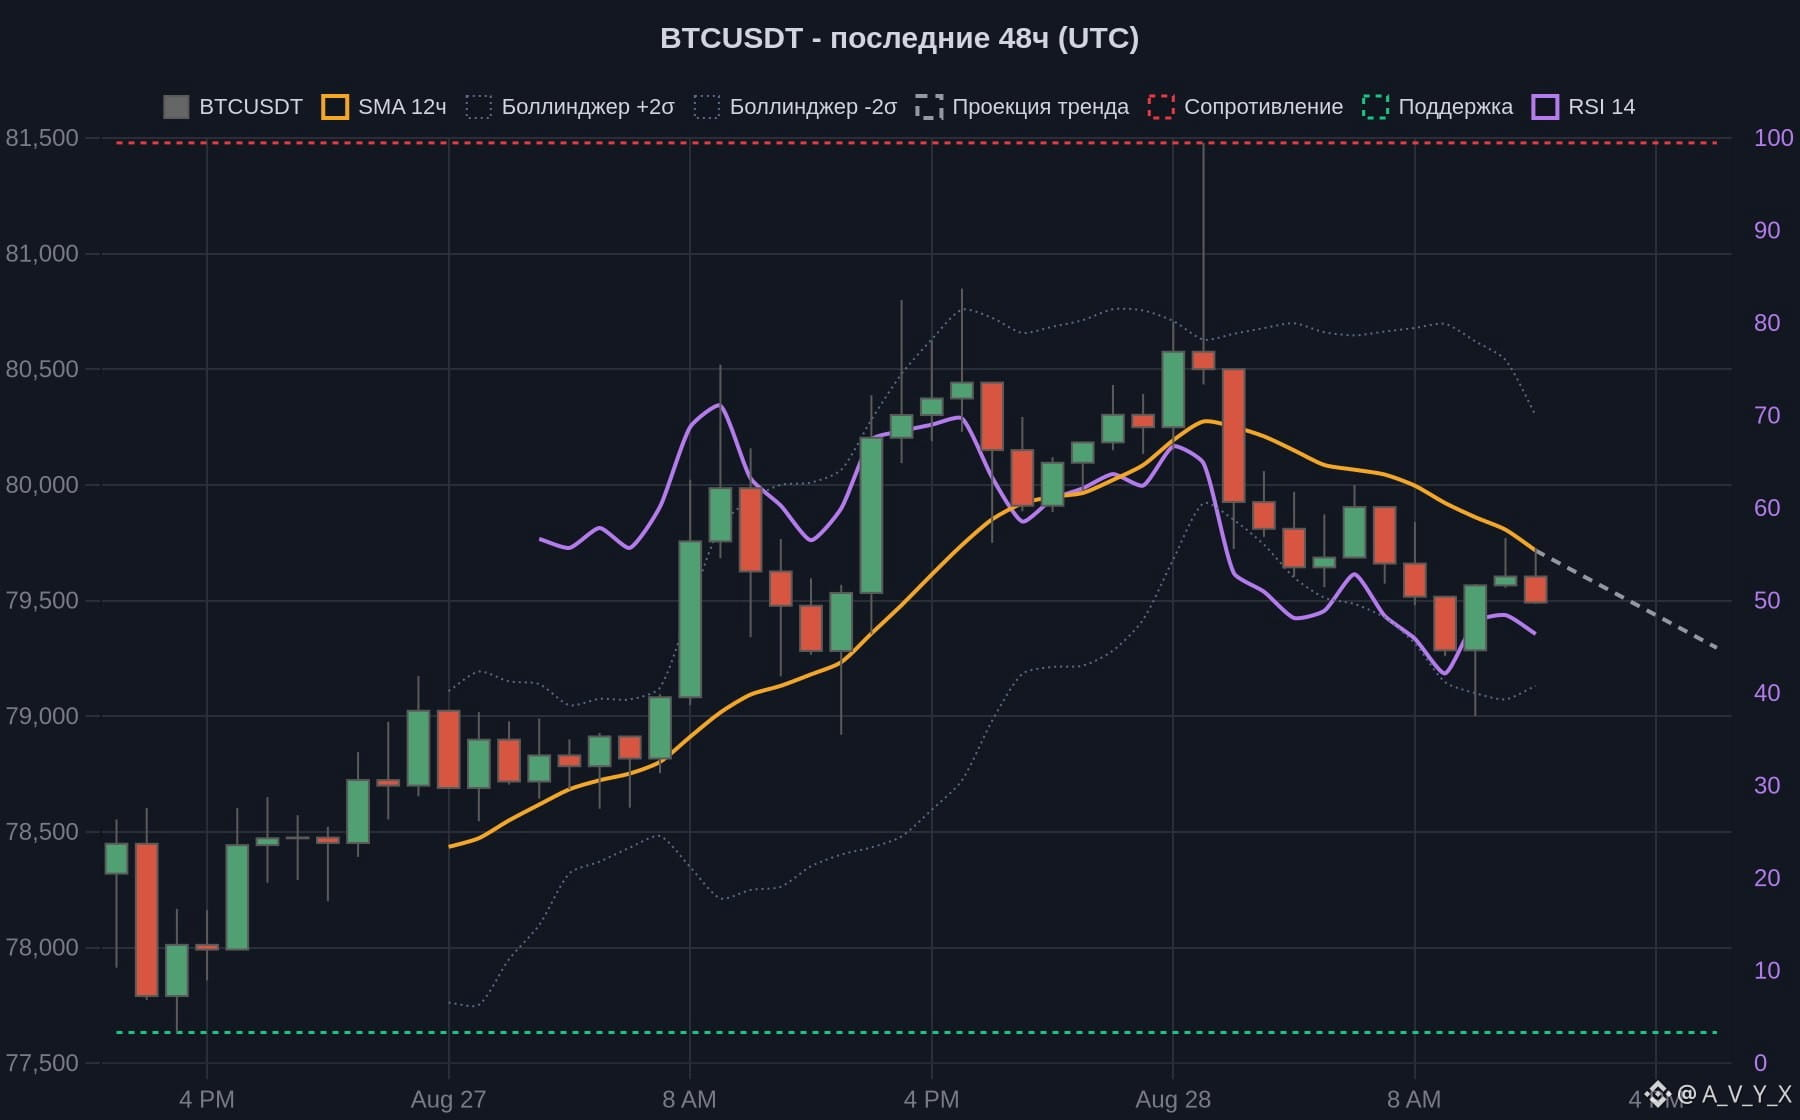Viewport: 1800px width, 1120px height.
Task: Click the 79,500 price axis label
Action: (42, 601)
